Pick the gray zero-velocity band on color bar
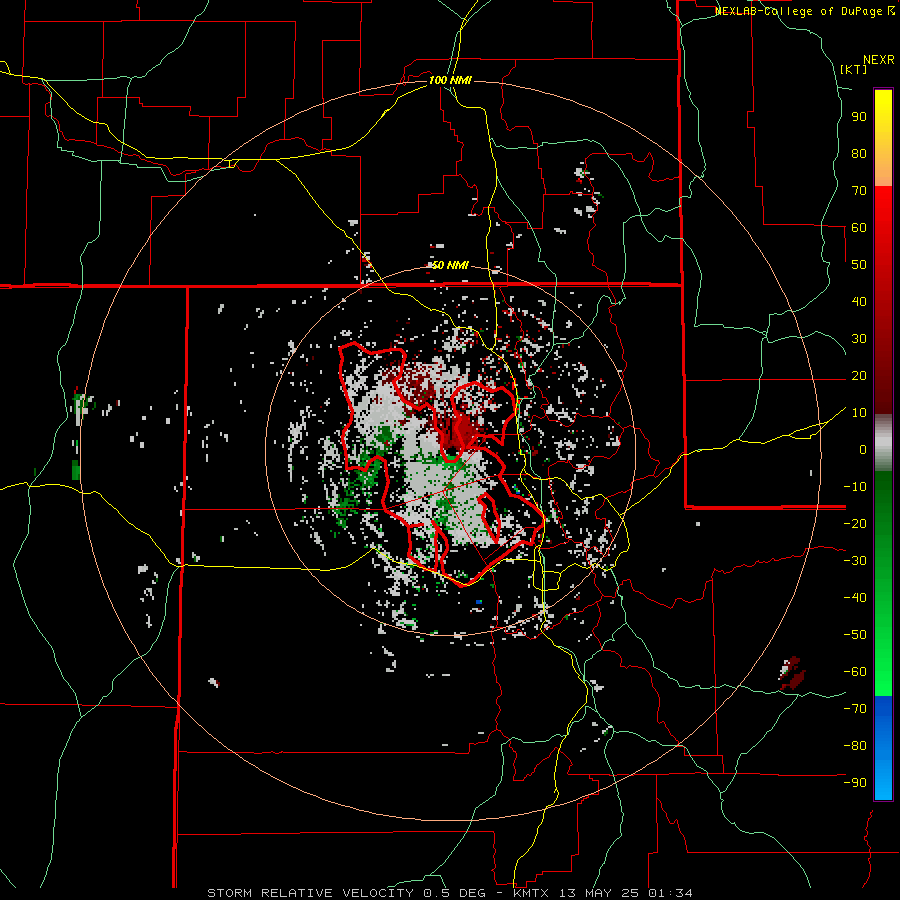This screenshot has width=900, height=900. point(883,443)
